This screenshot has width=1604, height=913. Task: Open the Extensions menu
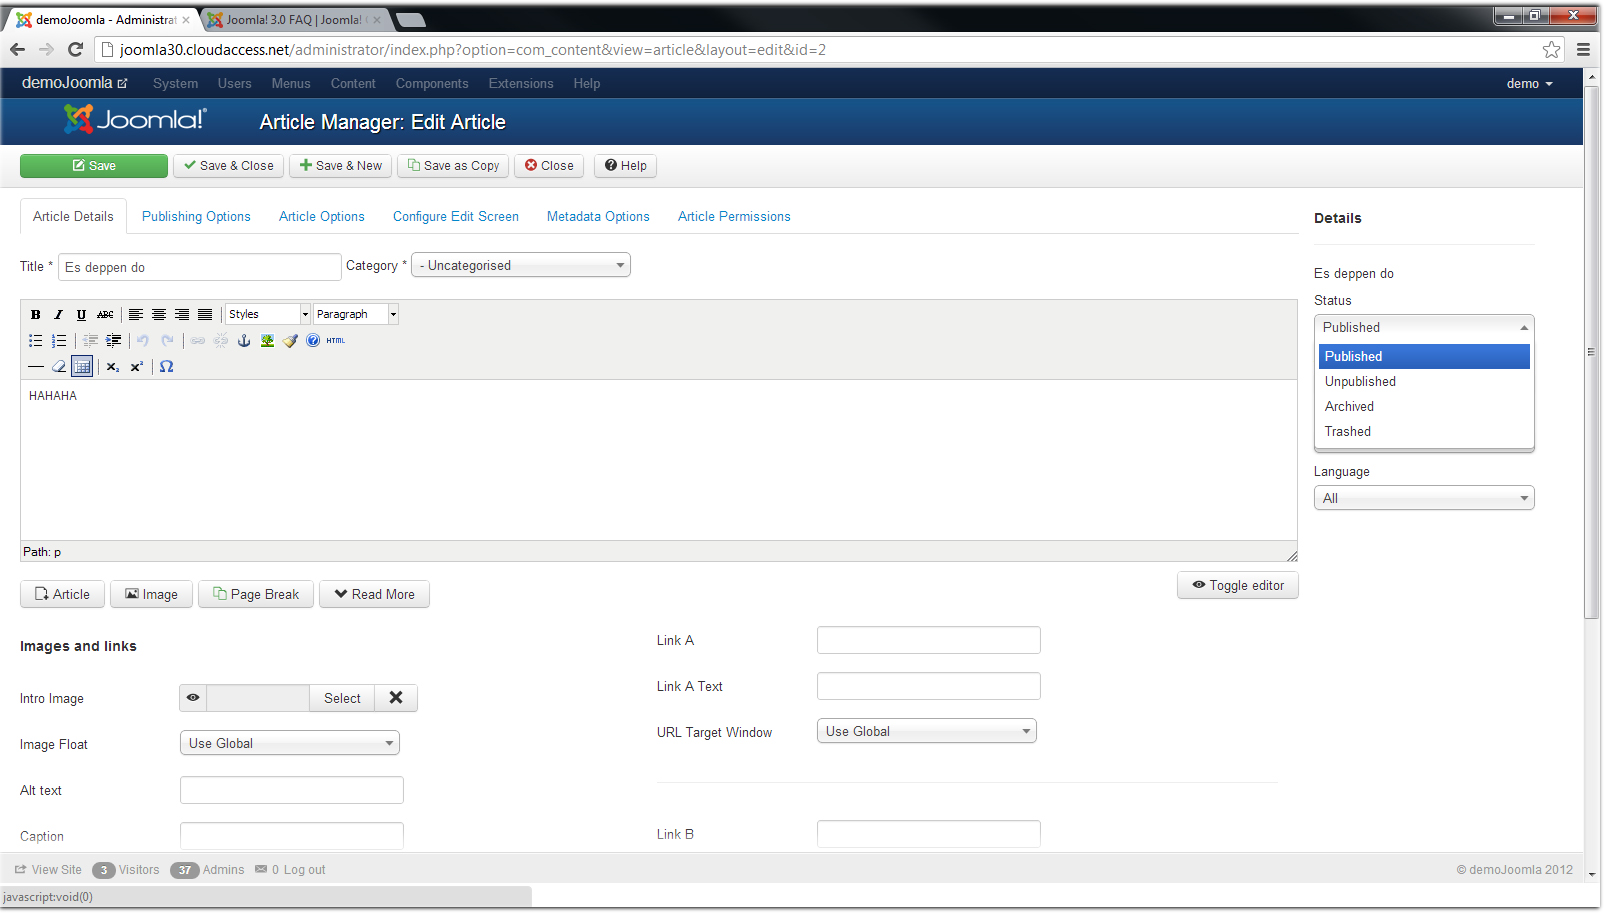click(521, 83)
